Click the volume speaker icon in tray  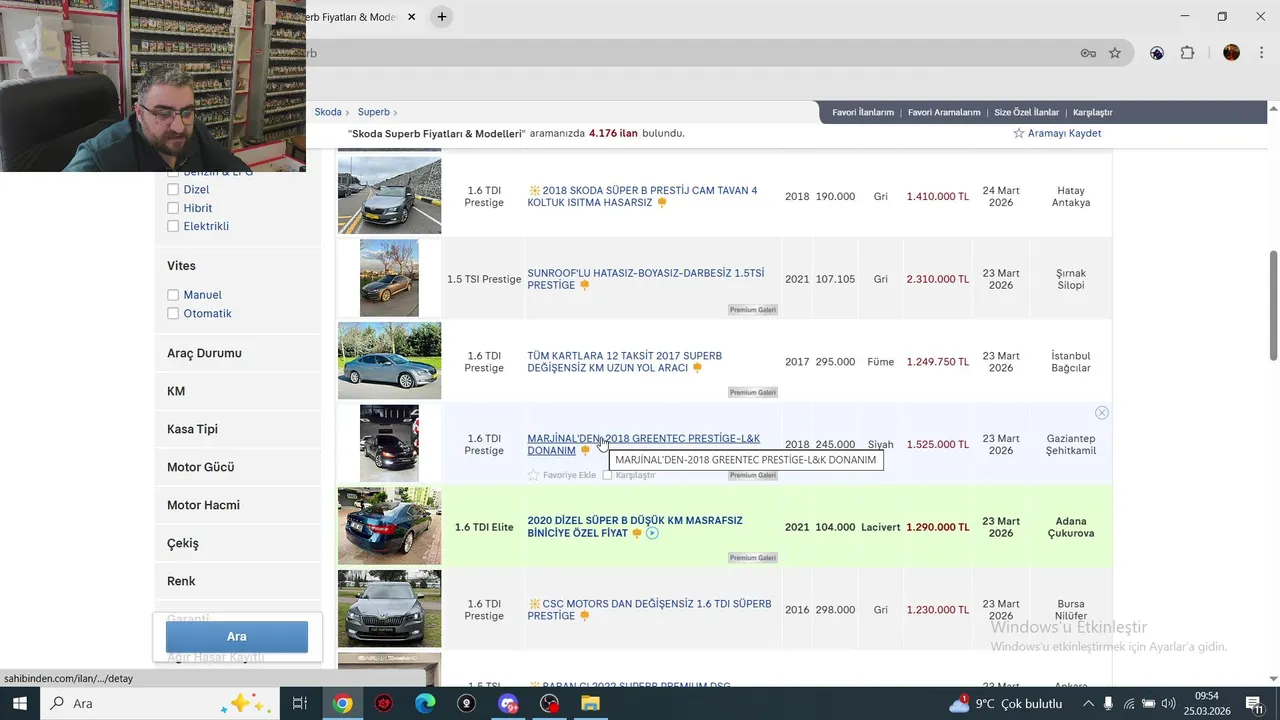click(1167, 703)
